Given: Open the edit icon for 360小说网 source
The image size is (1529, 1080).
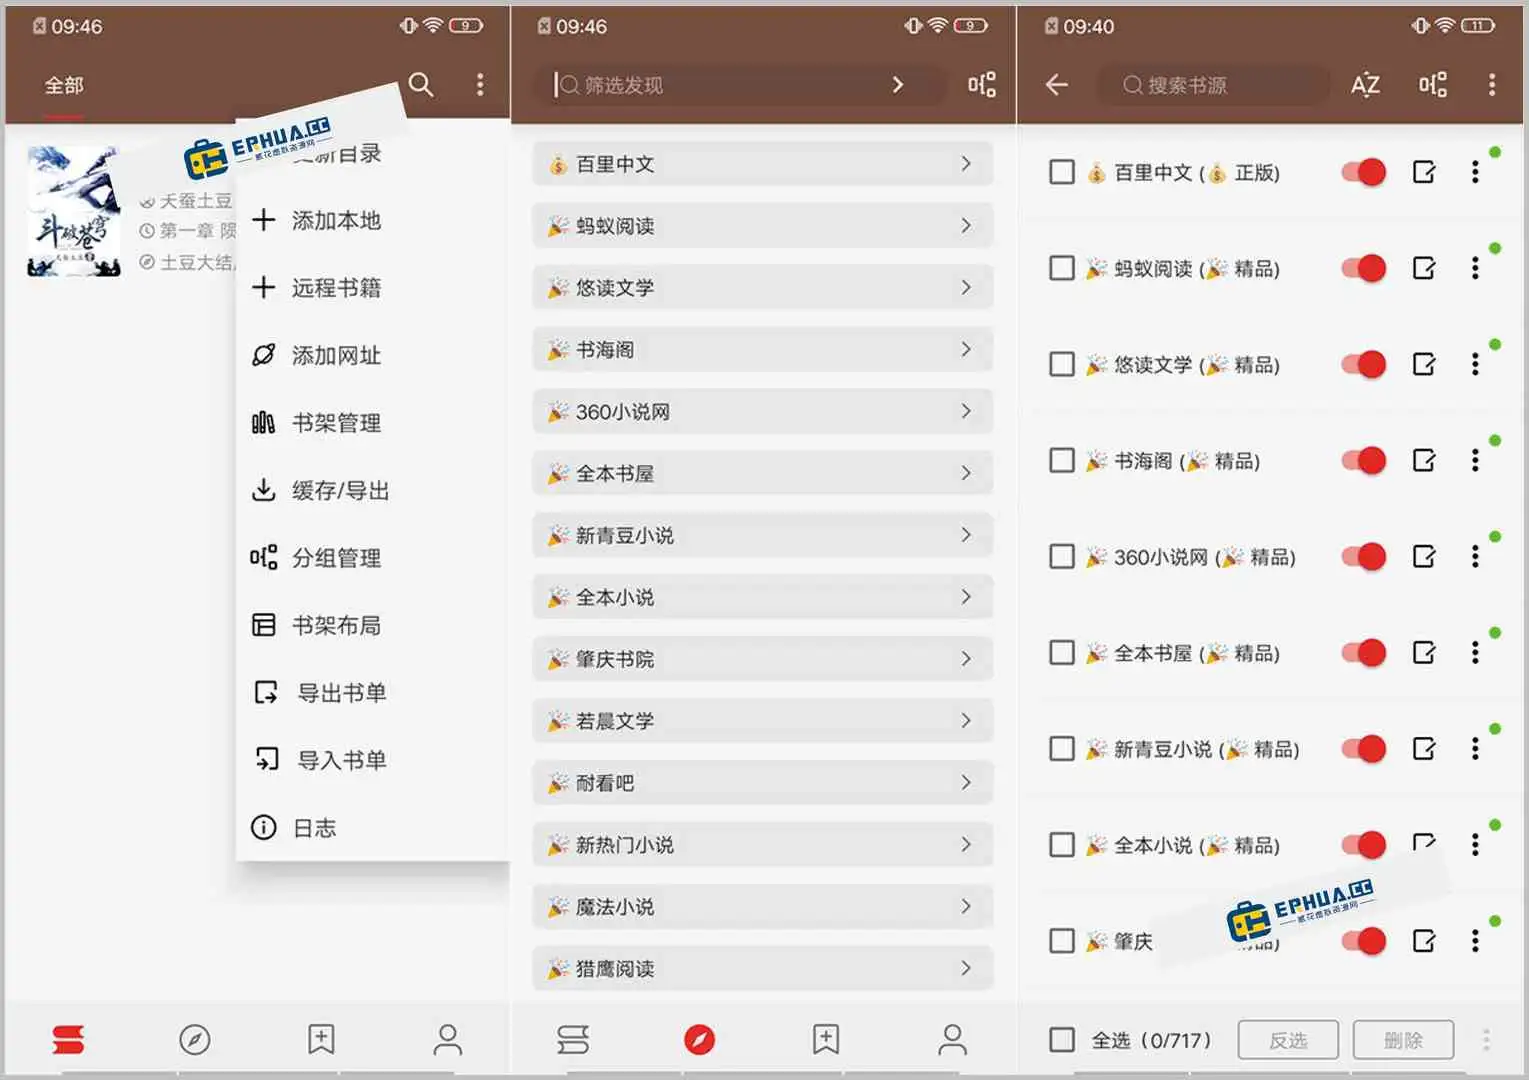Looking at the screenshot, I should 1423,556.
